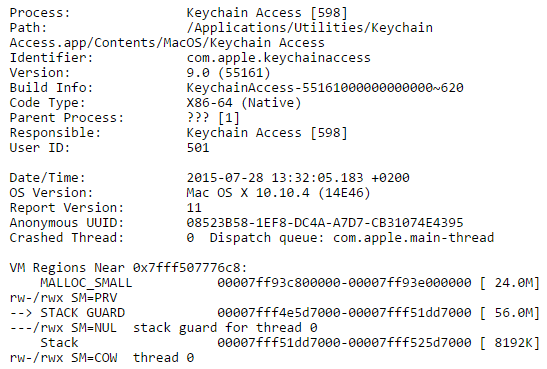The image size is (547, 369).
Task: Click the date 2015-07-28 13:32:05.183
Action: pos(275,178)
